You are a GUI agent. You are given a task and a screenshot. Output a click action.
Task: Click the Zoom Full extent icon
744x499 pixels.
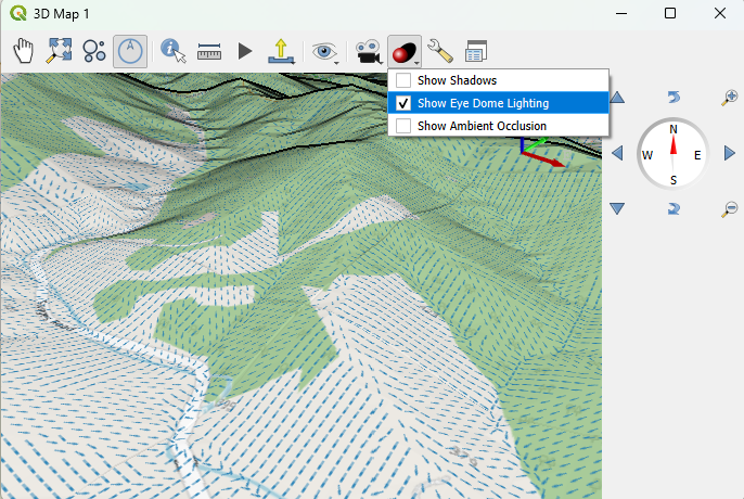[x=59, y=51]
